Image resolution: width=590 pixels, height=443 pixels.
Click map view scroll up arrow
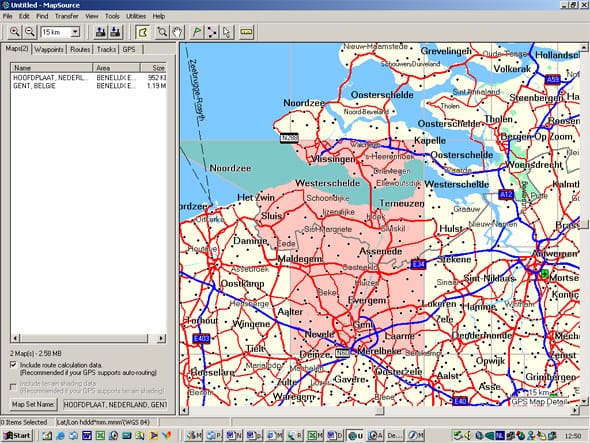point(584,47)
